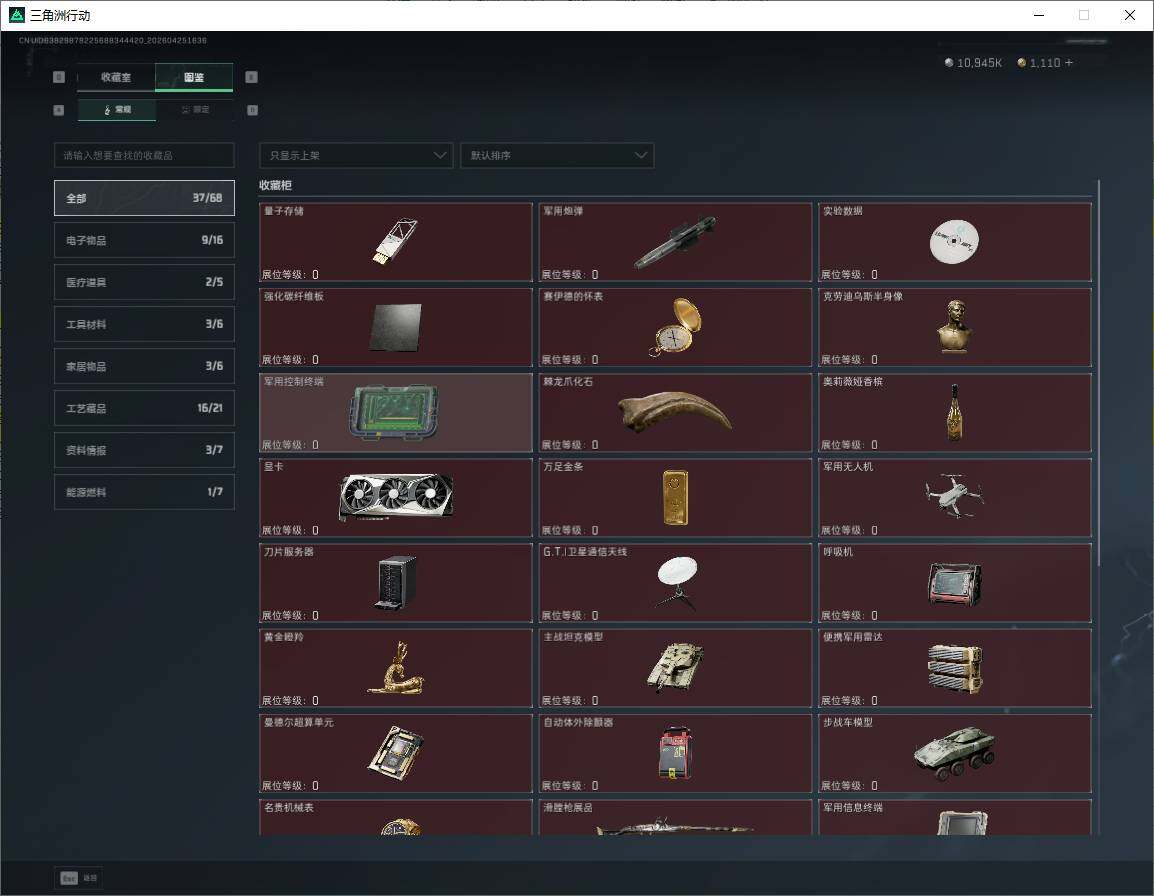Filter by 医疗道具 category
This screenshot has width=1154, height=896.
coord(144,282)
